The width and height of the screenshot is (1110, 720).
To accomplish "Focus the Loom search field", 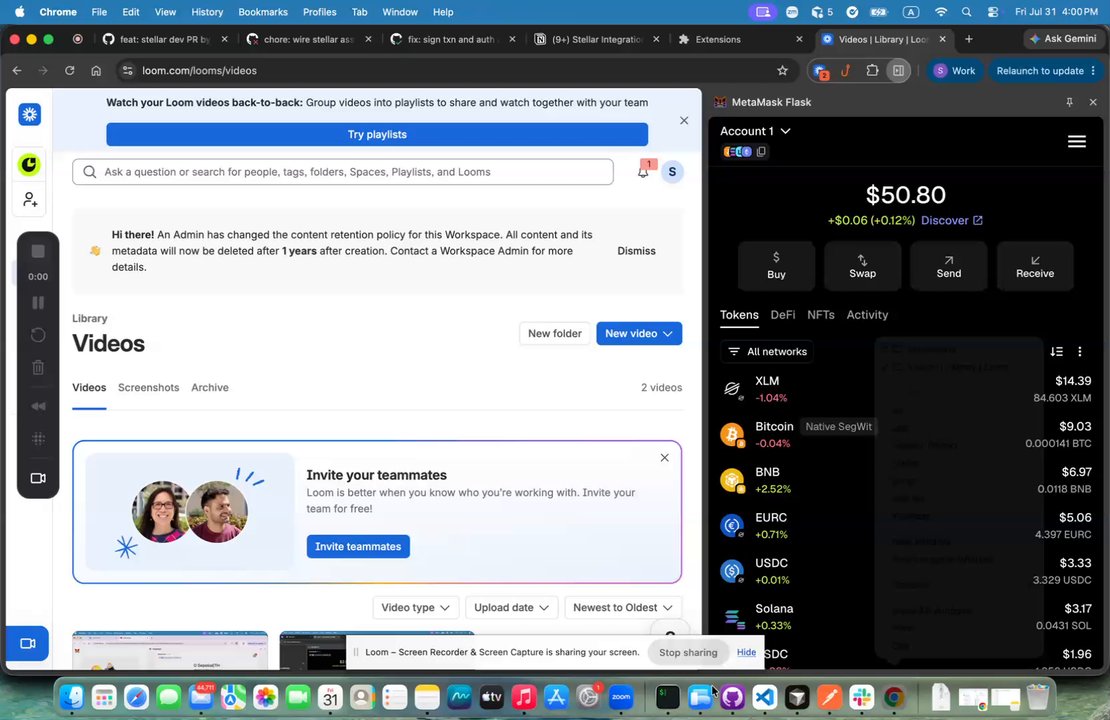I will [343, 172].
